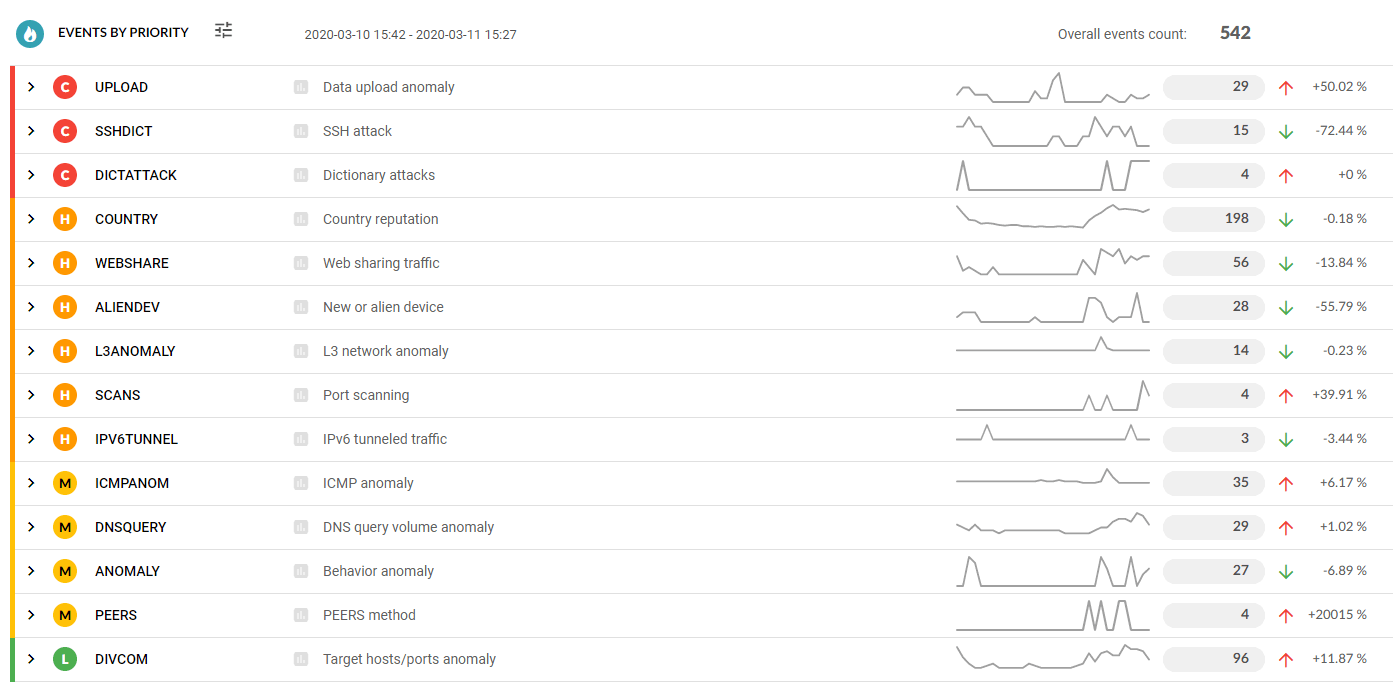Expand the WEBSHARE event row
This screenshot has height=700, width=1400.
pyautogui.click(x=31, y=264)
